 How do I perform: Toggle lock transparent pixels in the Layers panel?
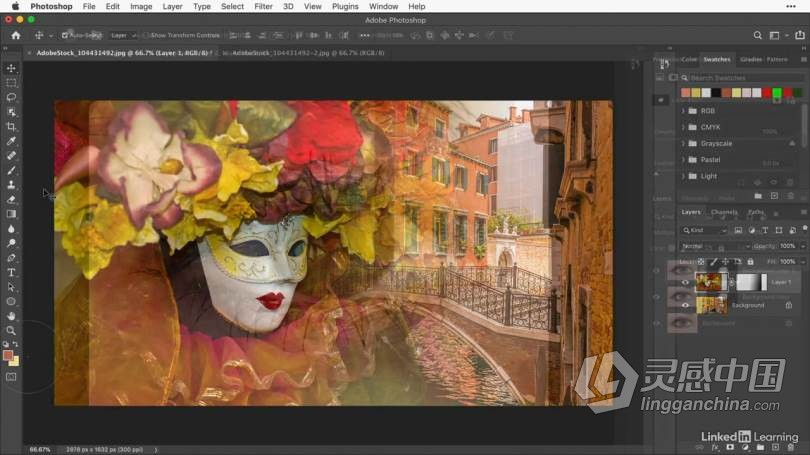[701, 262]
